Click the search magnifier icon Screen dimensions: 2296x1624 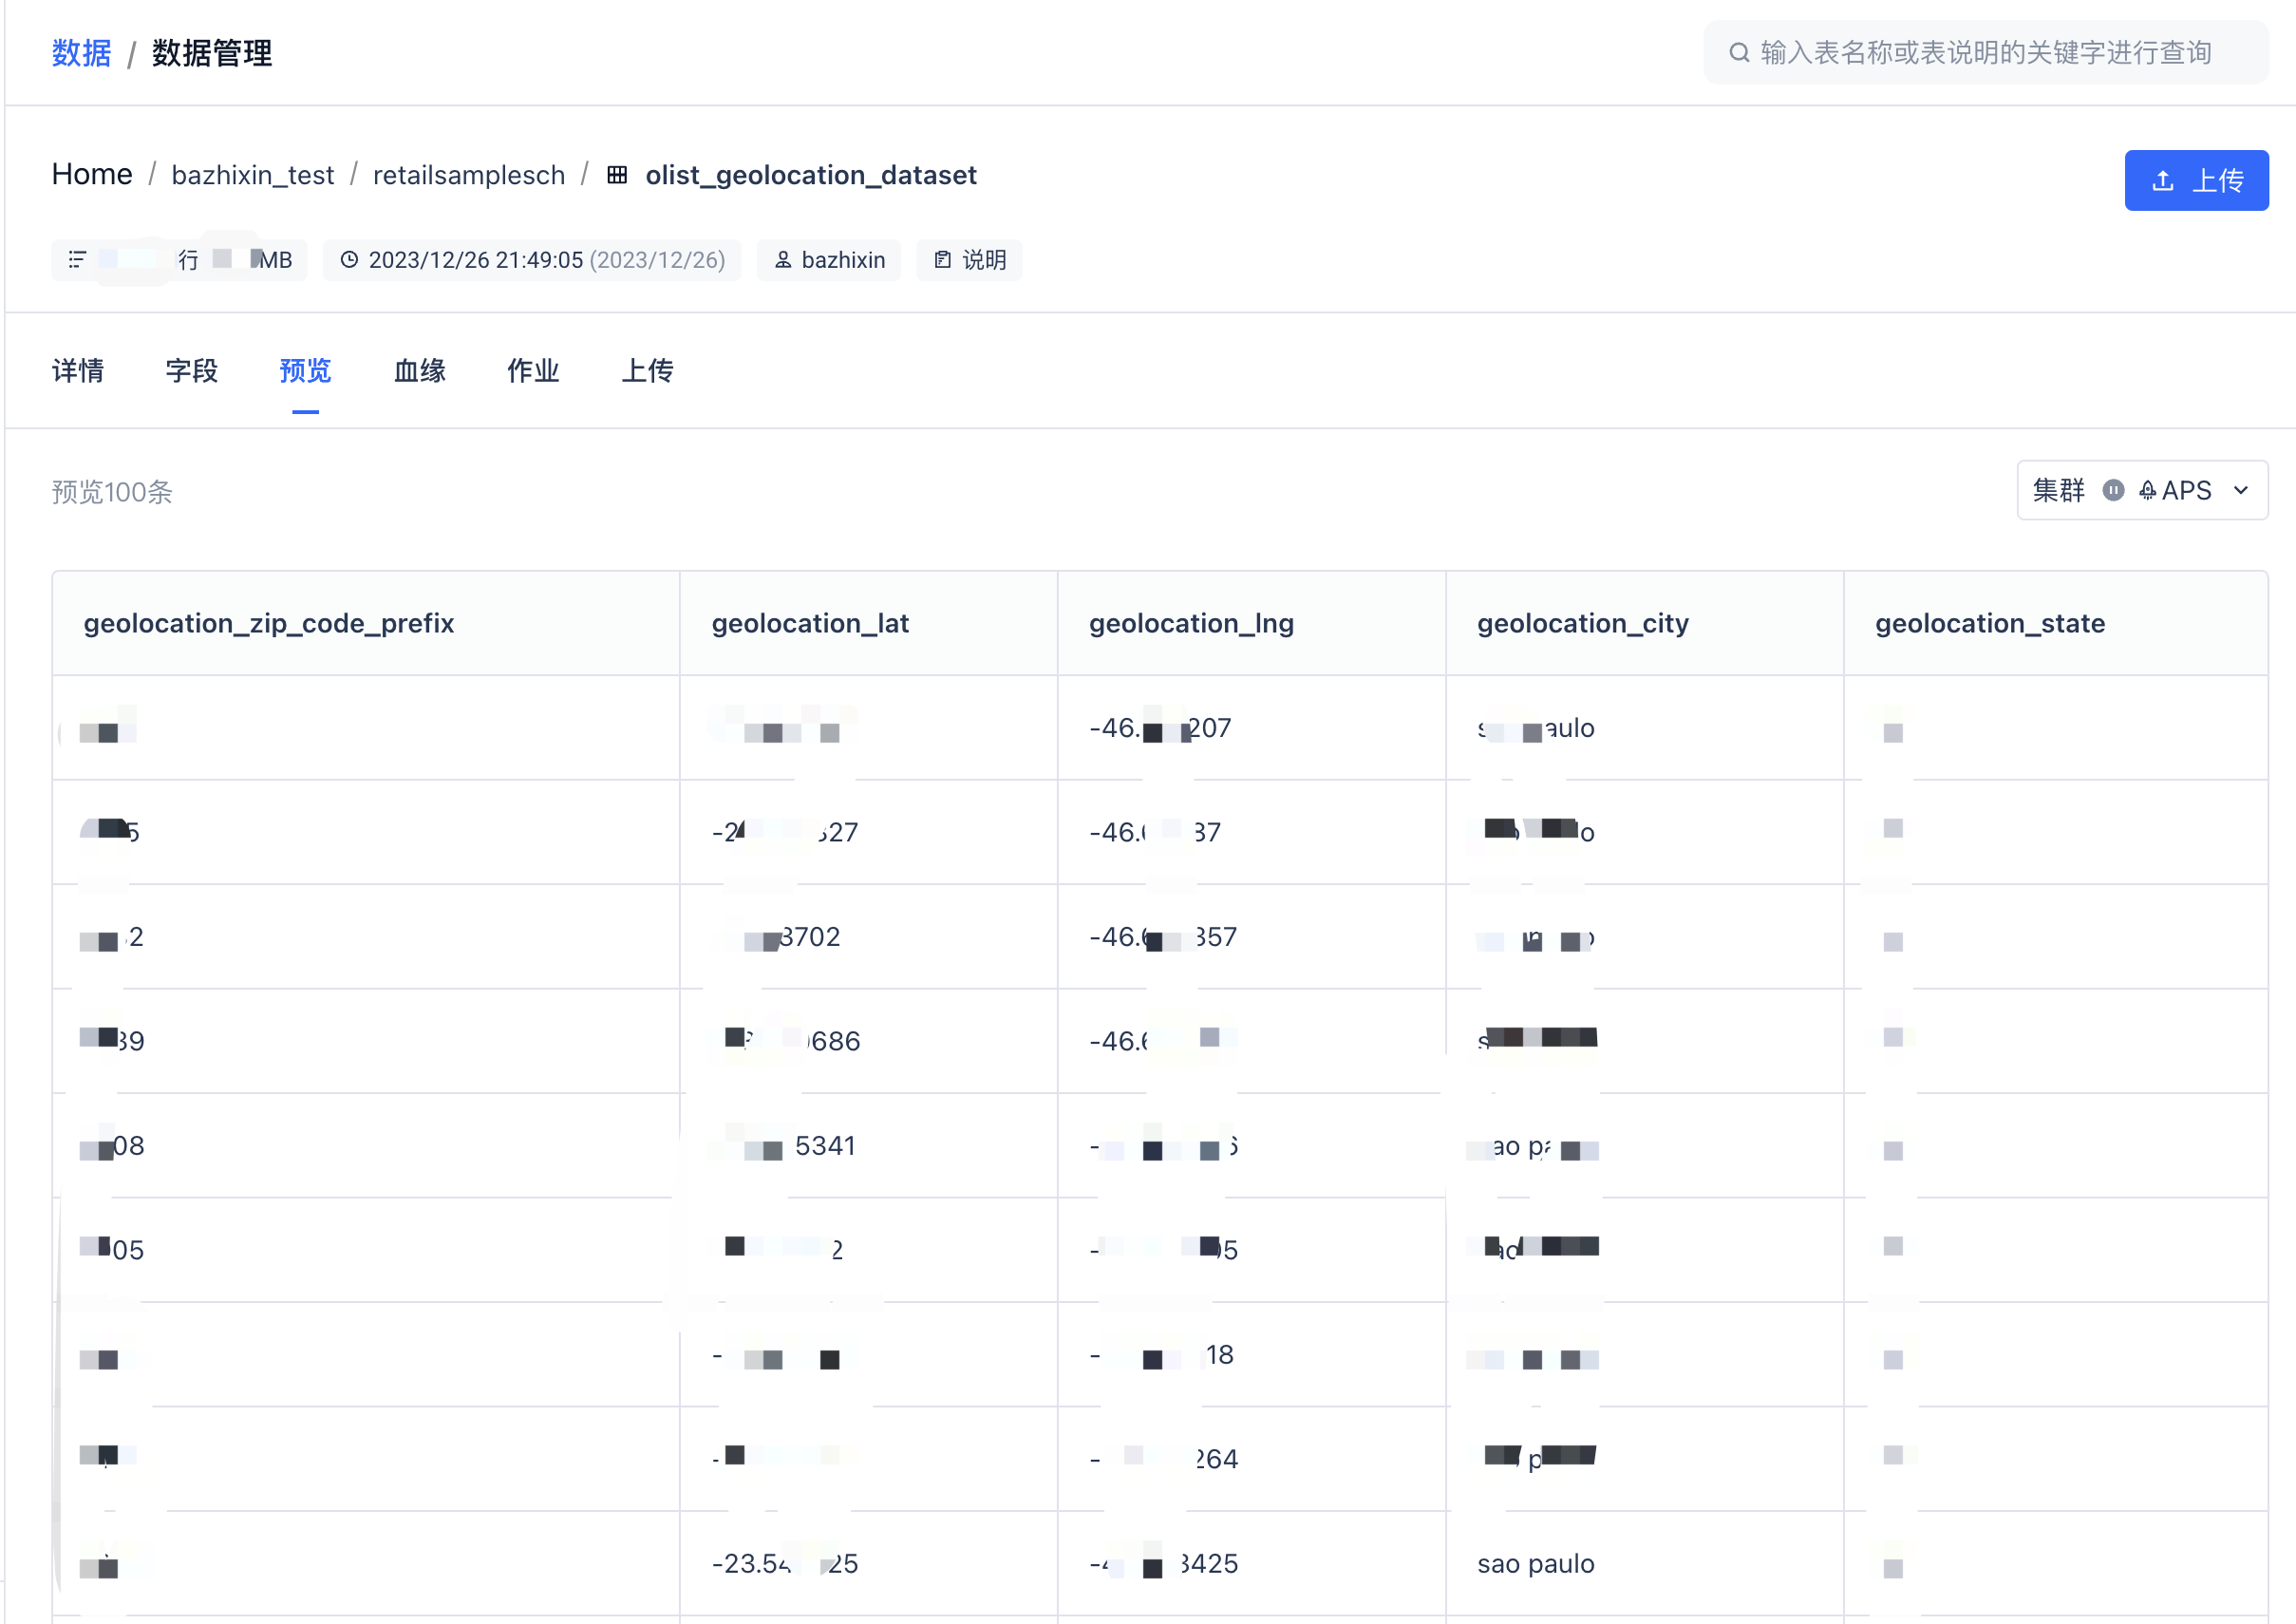[1739, 52]
